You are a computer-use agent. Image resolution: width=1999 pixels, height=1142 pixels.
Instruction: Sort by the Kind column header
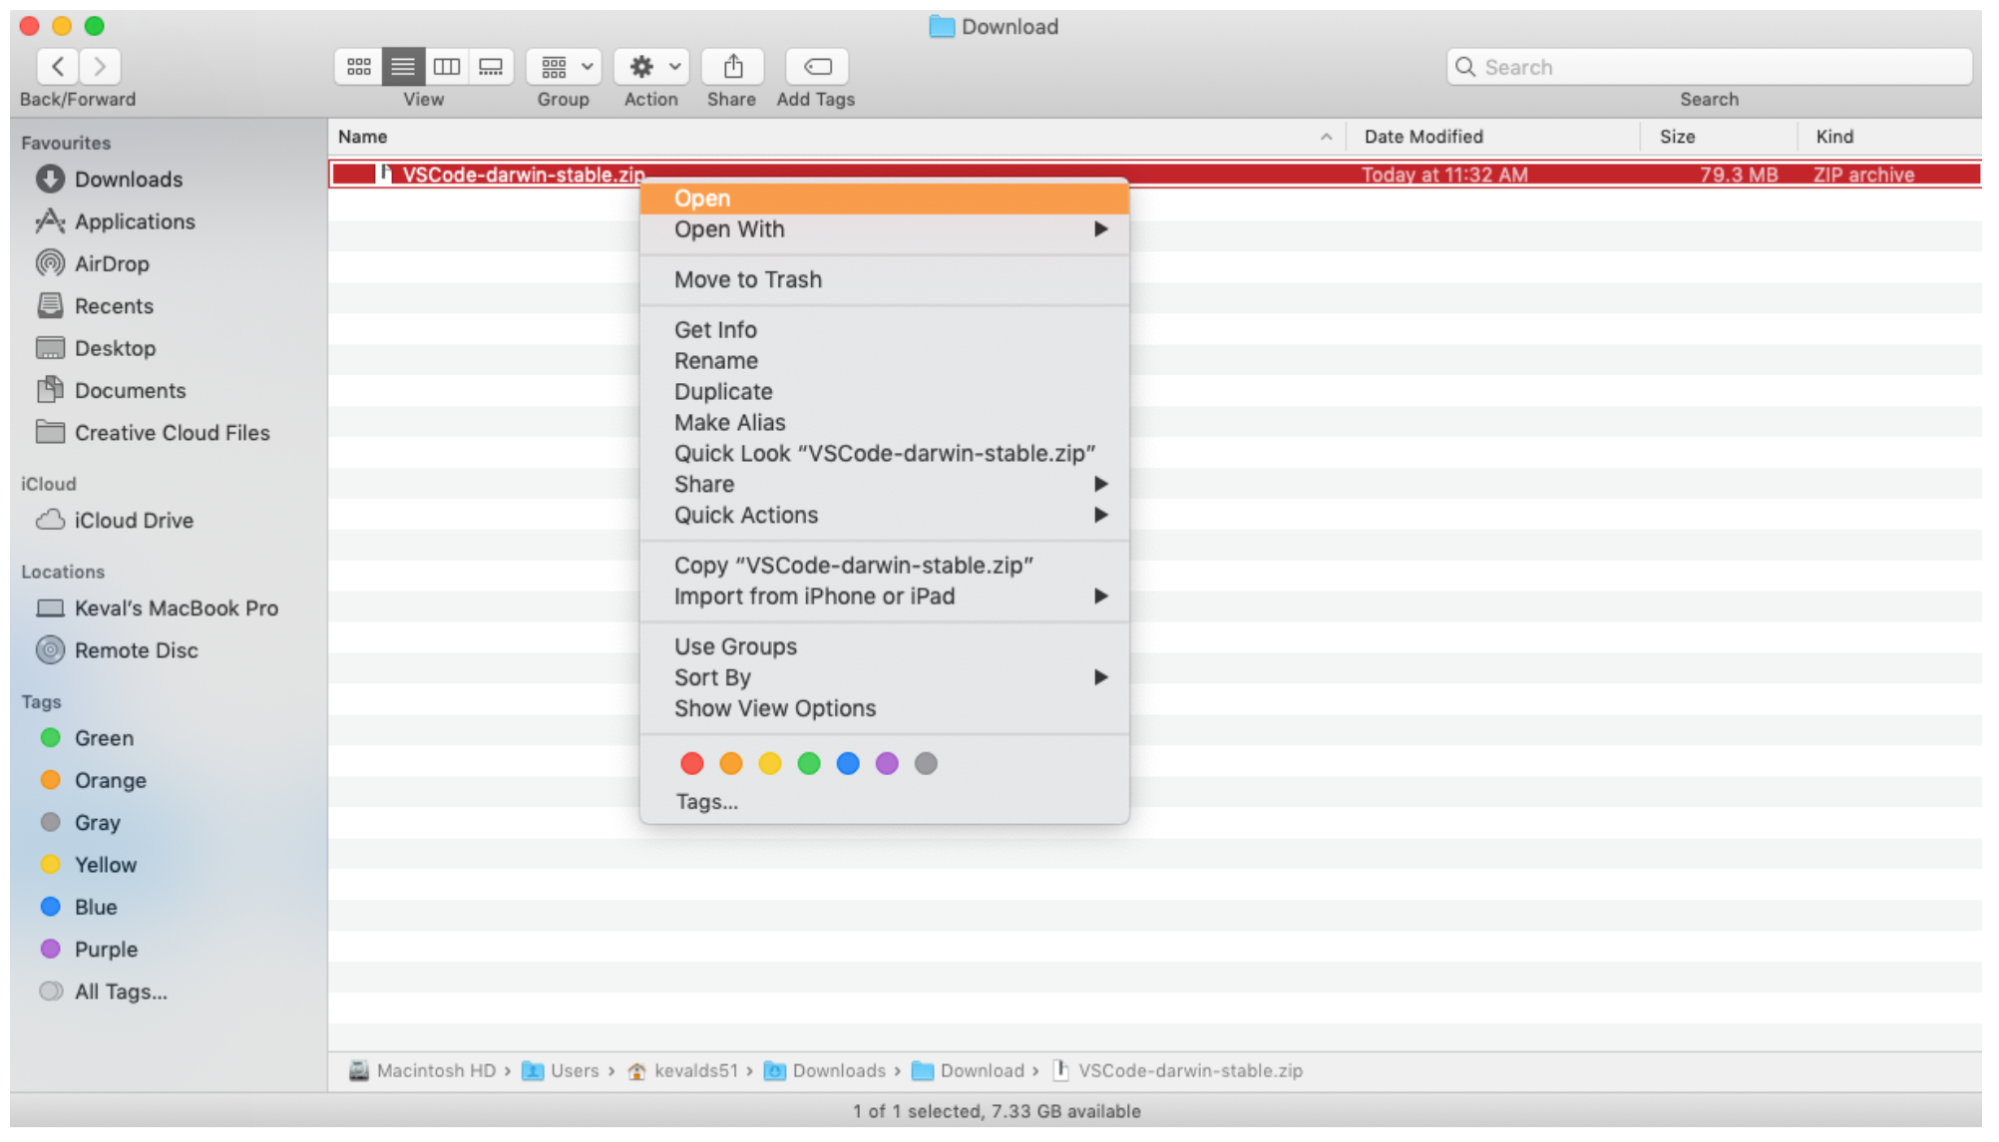[1890, 137]
